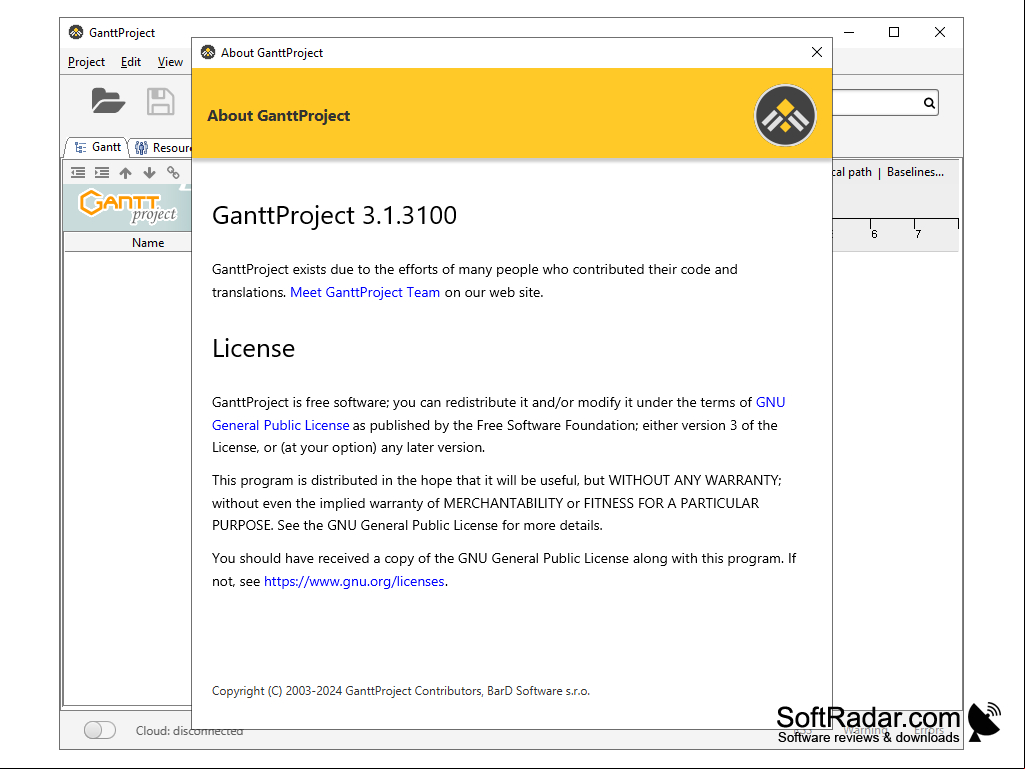The height and width of the screenshot is (769, 1025).
Task: Open the Edit menu
Action: tap(131, 61)
